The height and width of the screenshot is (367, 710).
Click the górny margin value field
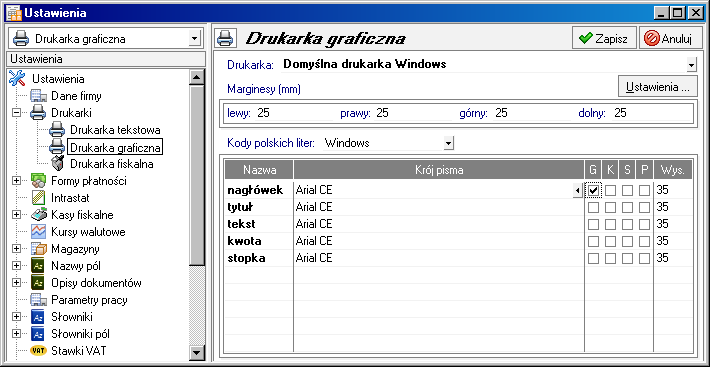532,113
